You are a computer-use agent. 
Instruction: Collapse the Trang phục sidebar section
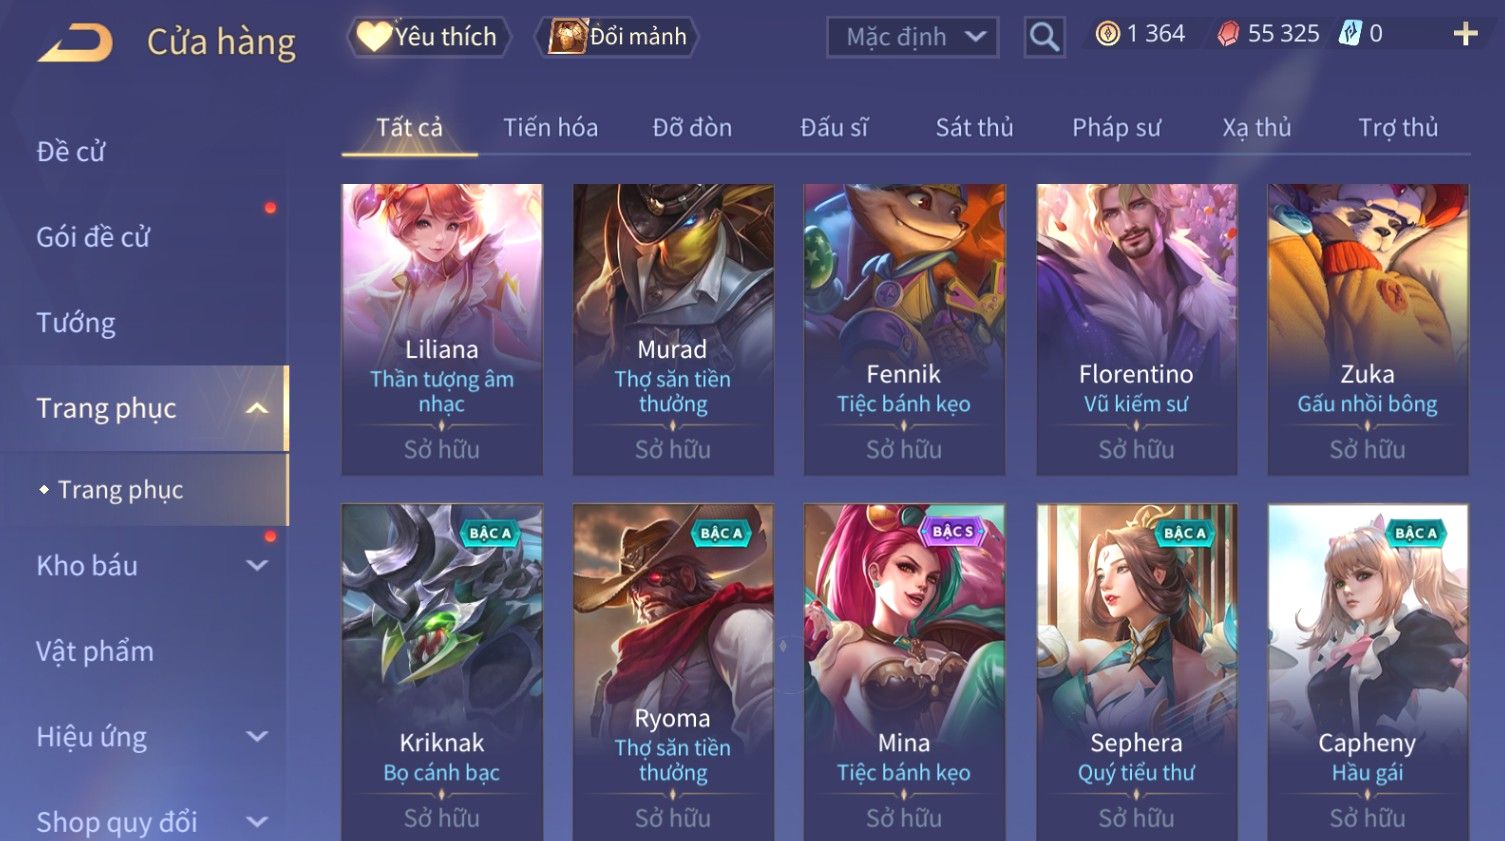tap(257, 408)
